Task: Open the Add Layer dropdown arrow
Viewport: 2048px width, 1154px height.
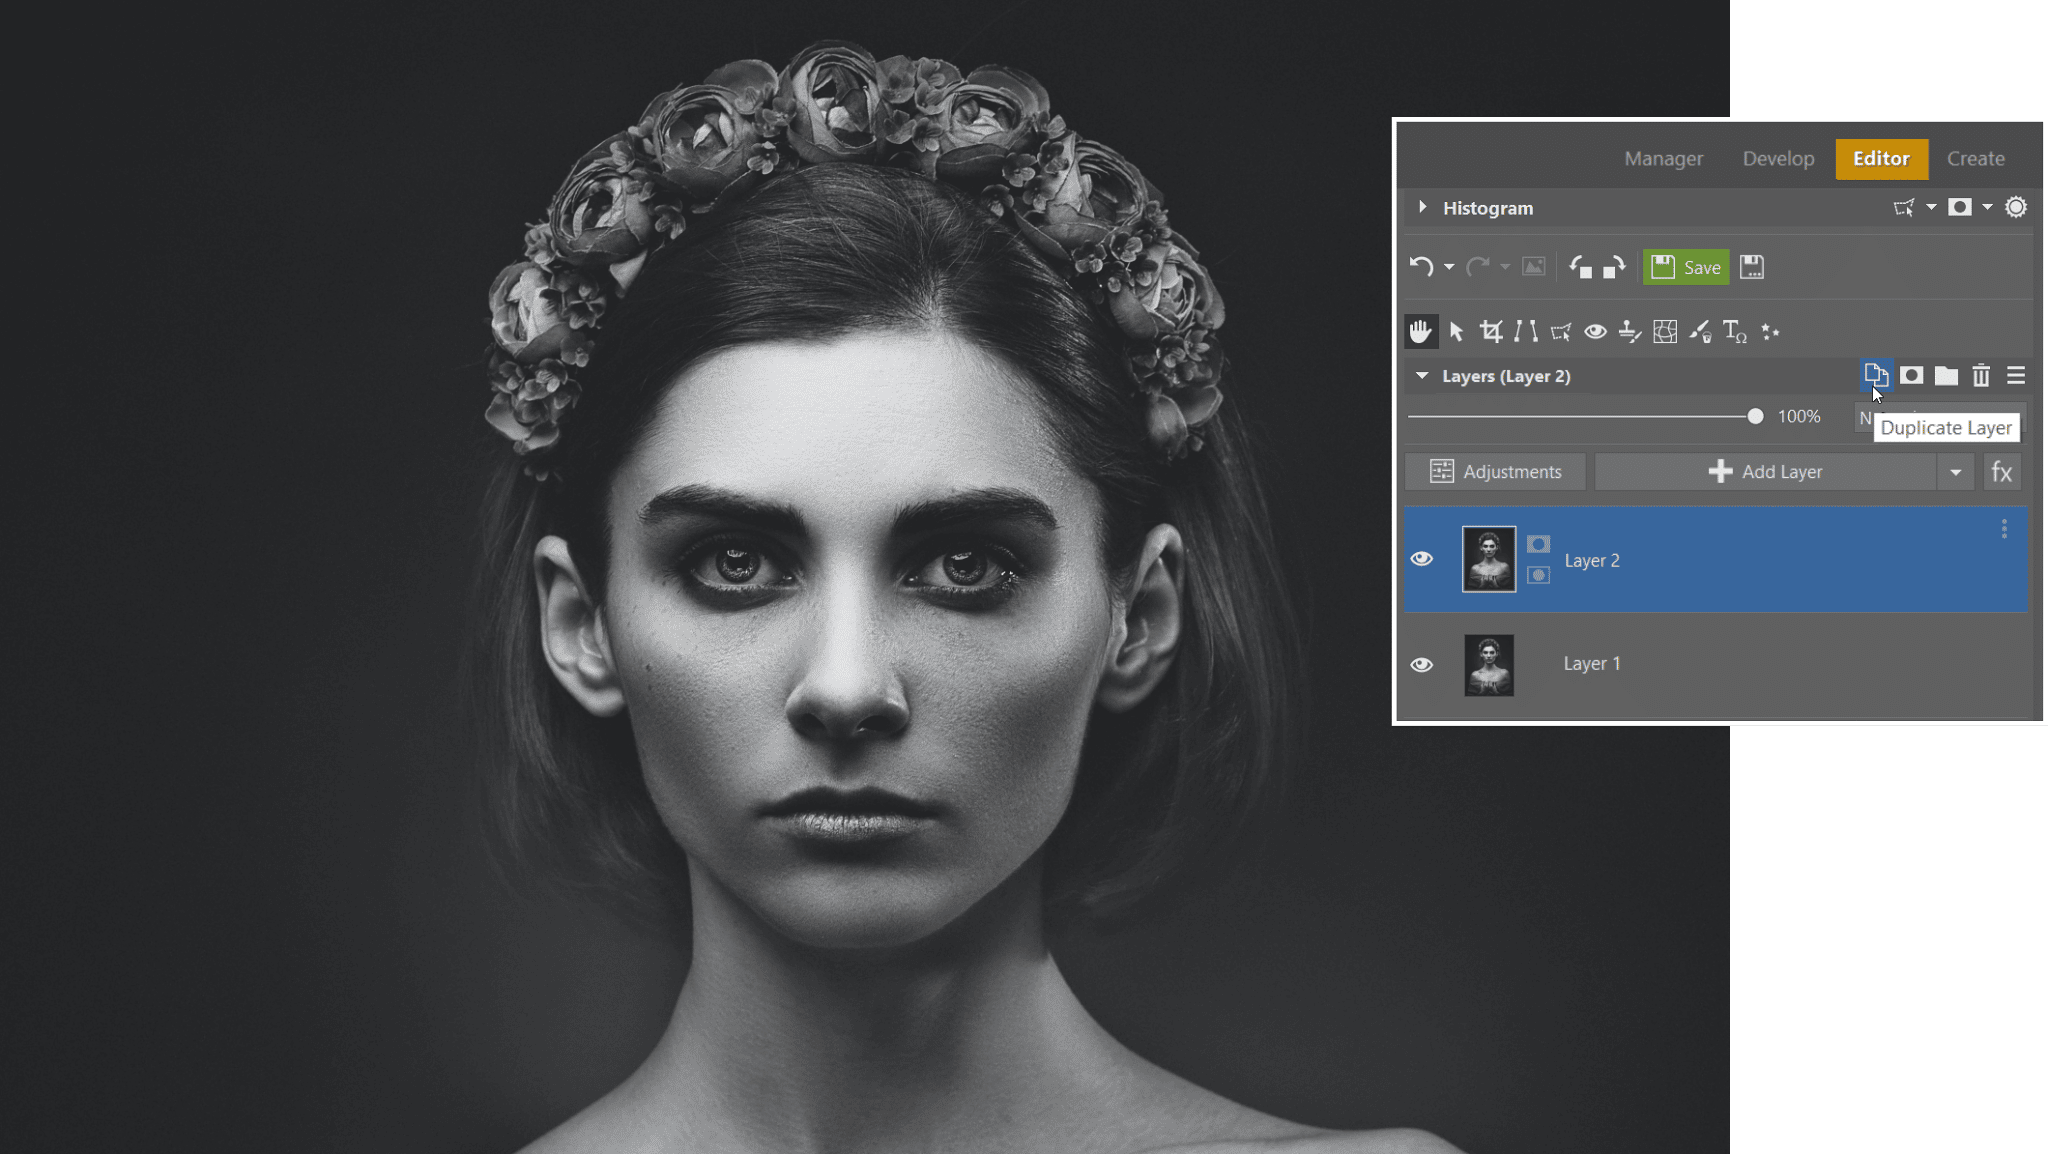Action: coord(1955,472)
